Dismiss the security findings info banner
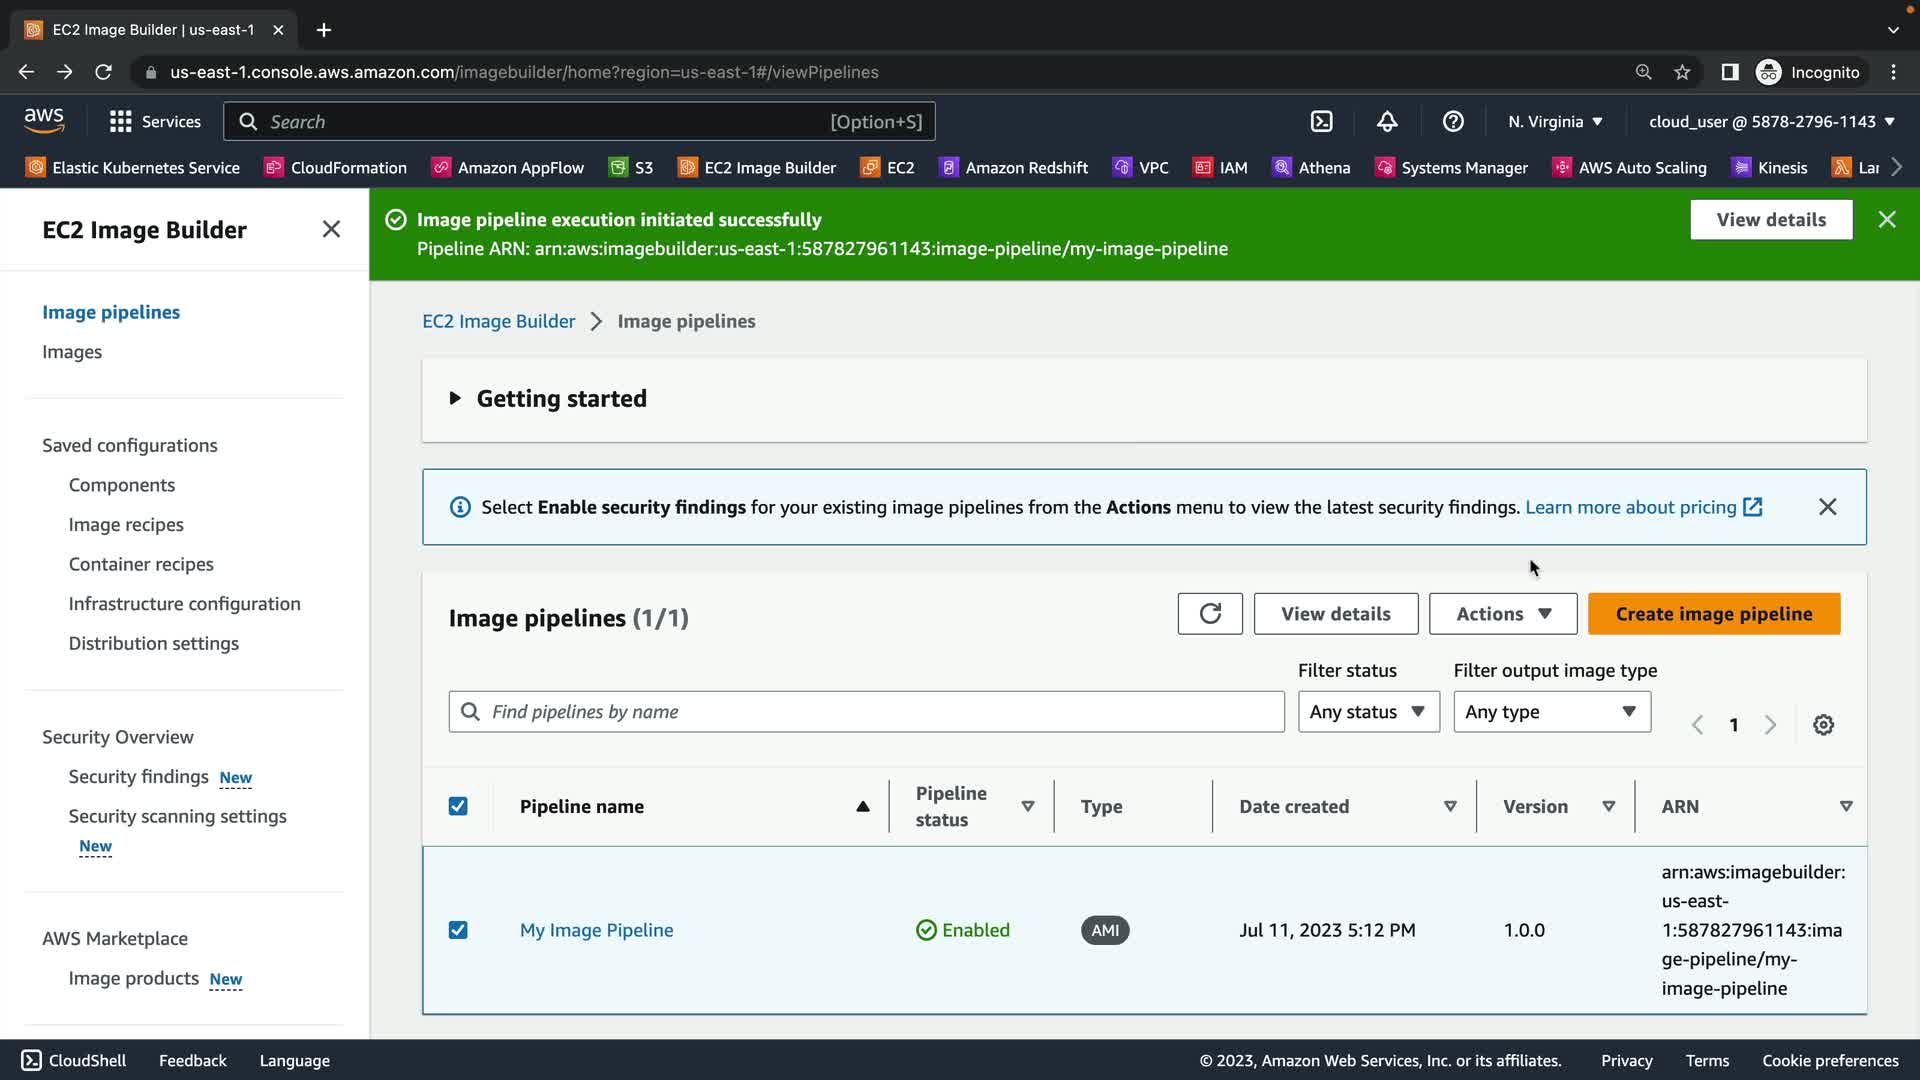Viewport: 1920px width, 1080px height. coord(1827,507)
